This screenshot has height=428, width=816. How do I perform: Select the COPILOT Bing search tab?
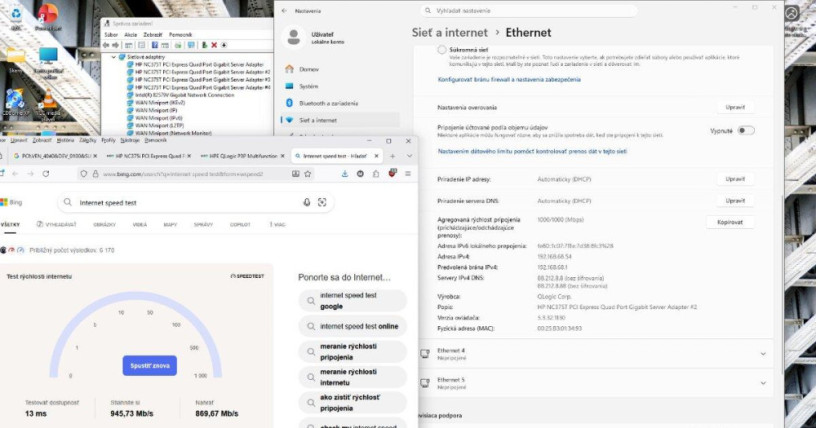[240, 224]
